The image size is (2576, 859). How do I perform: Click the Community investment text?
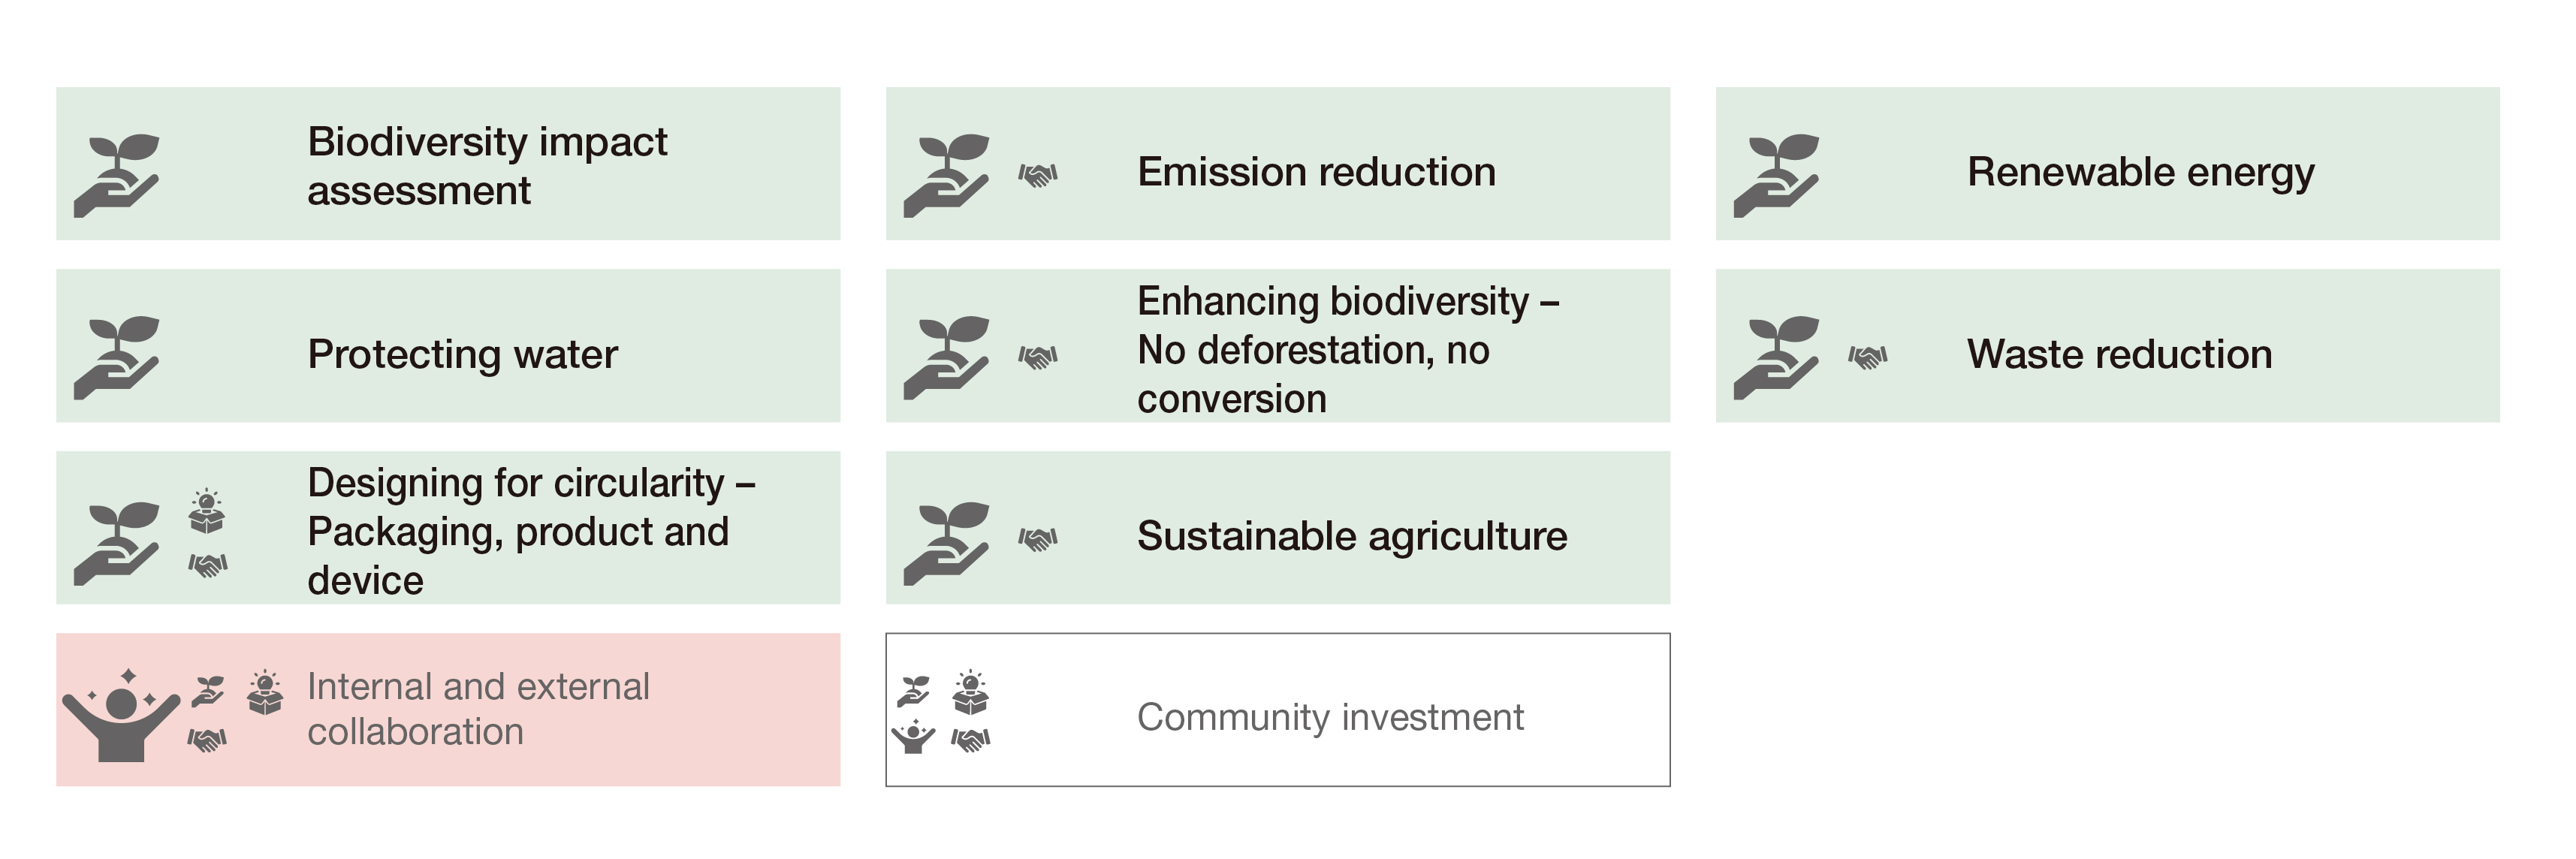click(1330, 717)
